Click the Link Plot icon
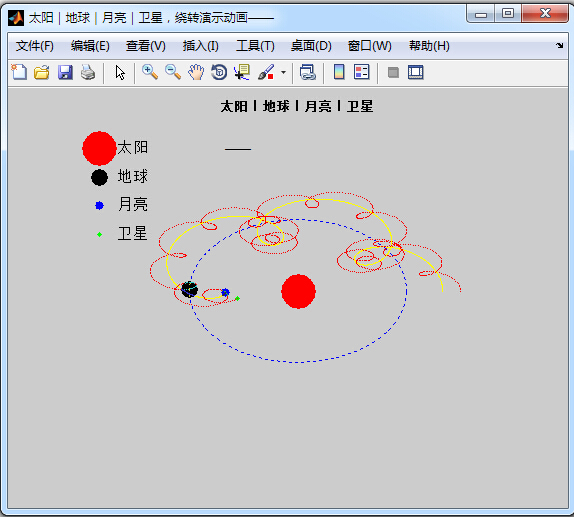 point(308,72)
